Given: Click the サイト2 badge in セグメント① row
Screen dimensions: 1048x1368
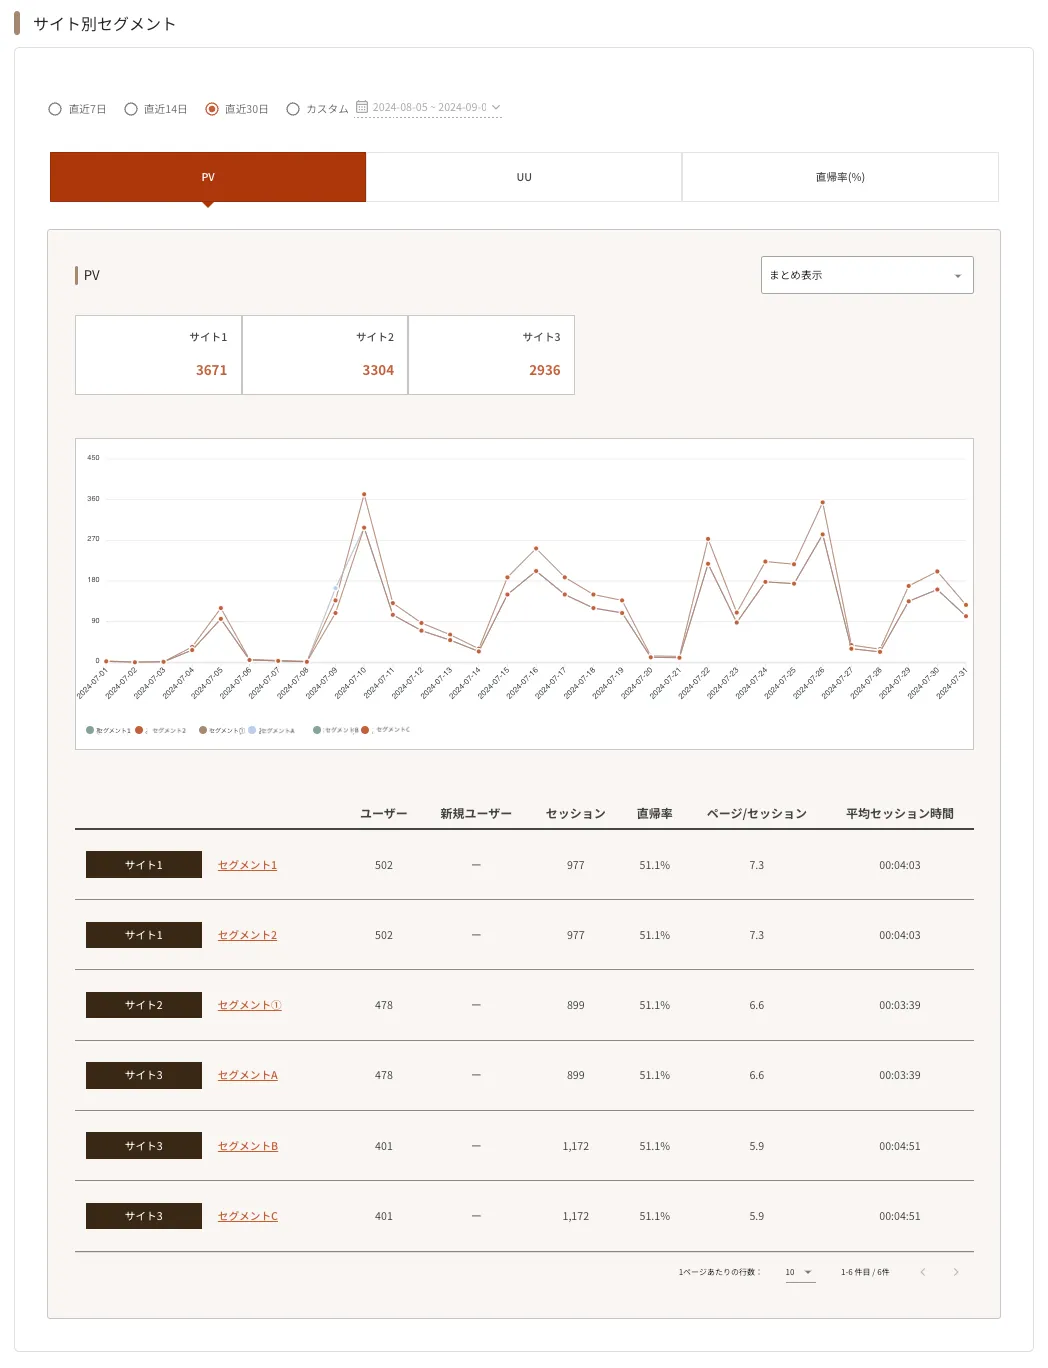Looking at the screenshot, I should [x=144, y=1005].
